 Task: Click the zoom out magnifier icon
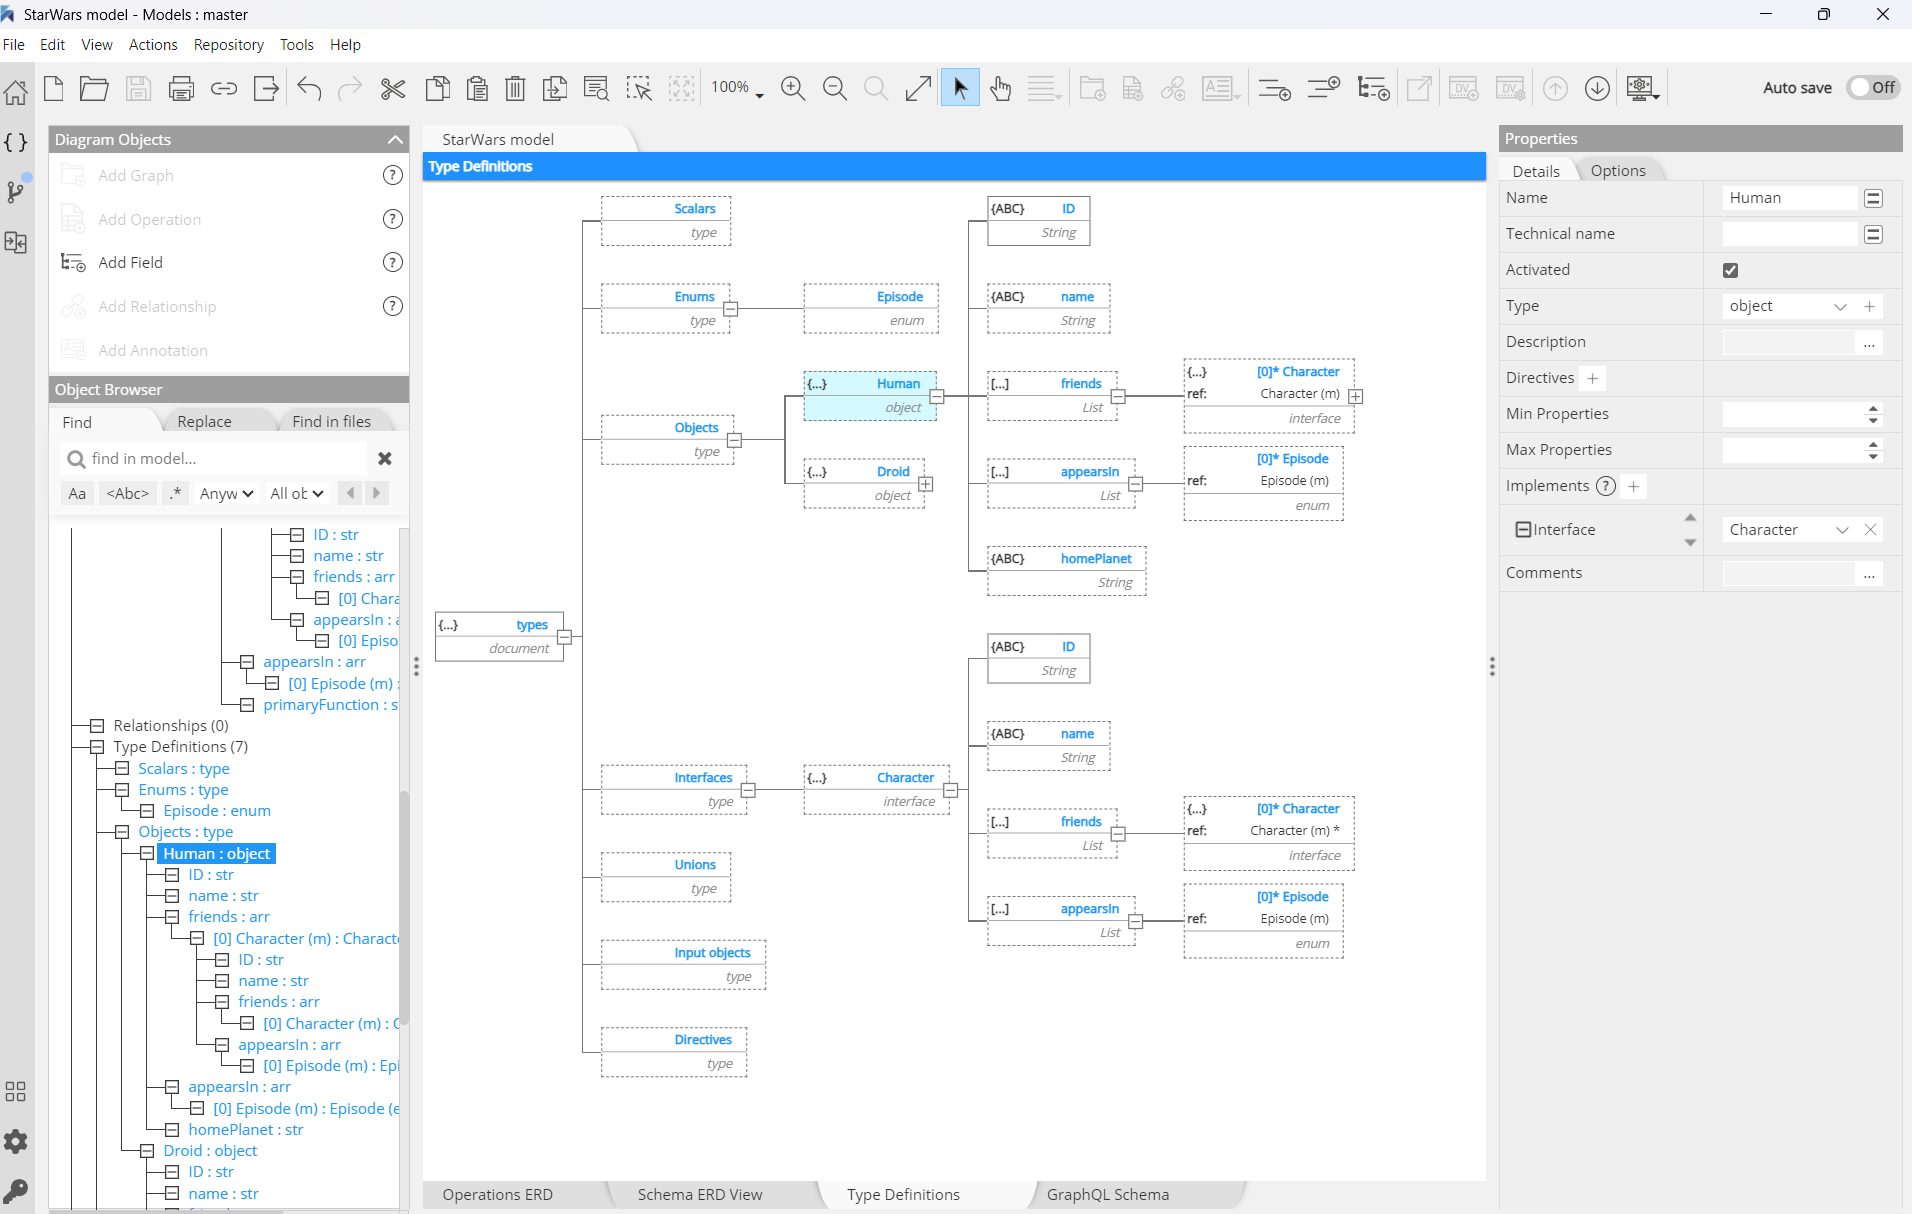(x=835, y=88)
